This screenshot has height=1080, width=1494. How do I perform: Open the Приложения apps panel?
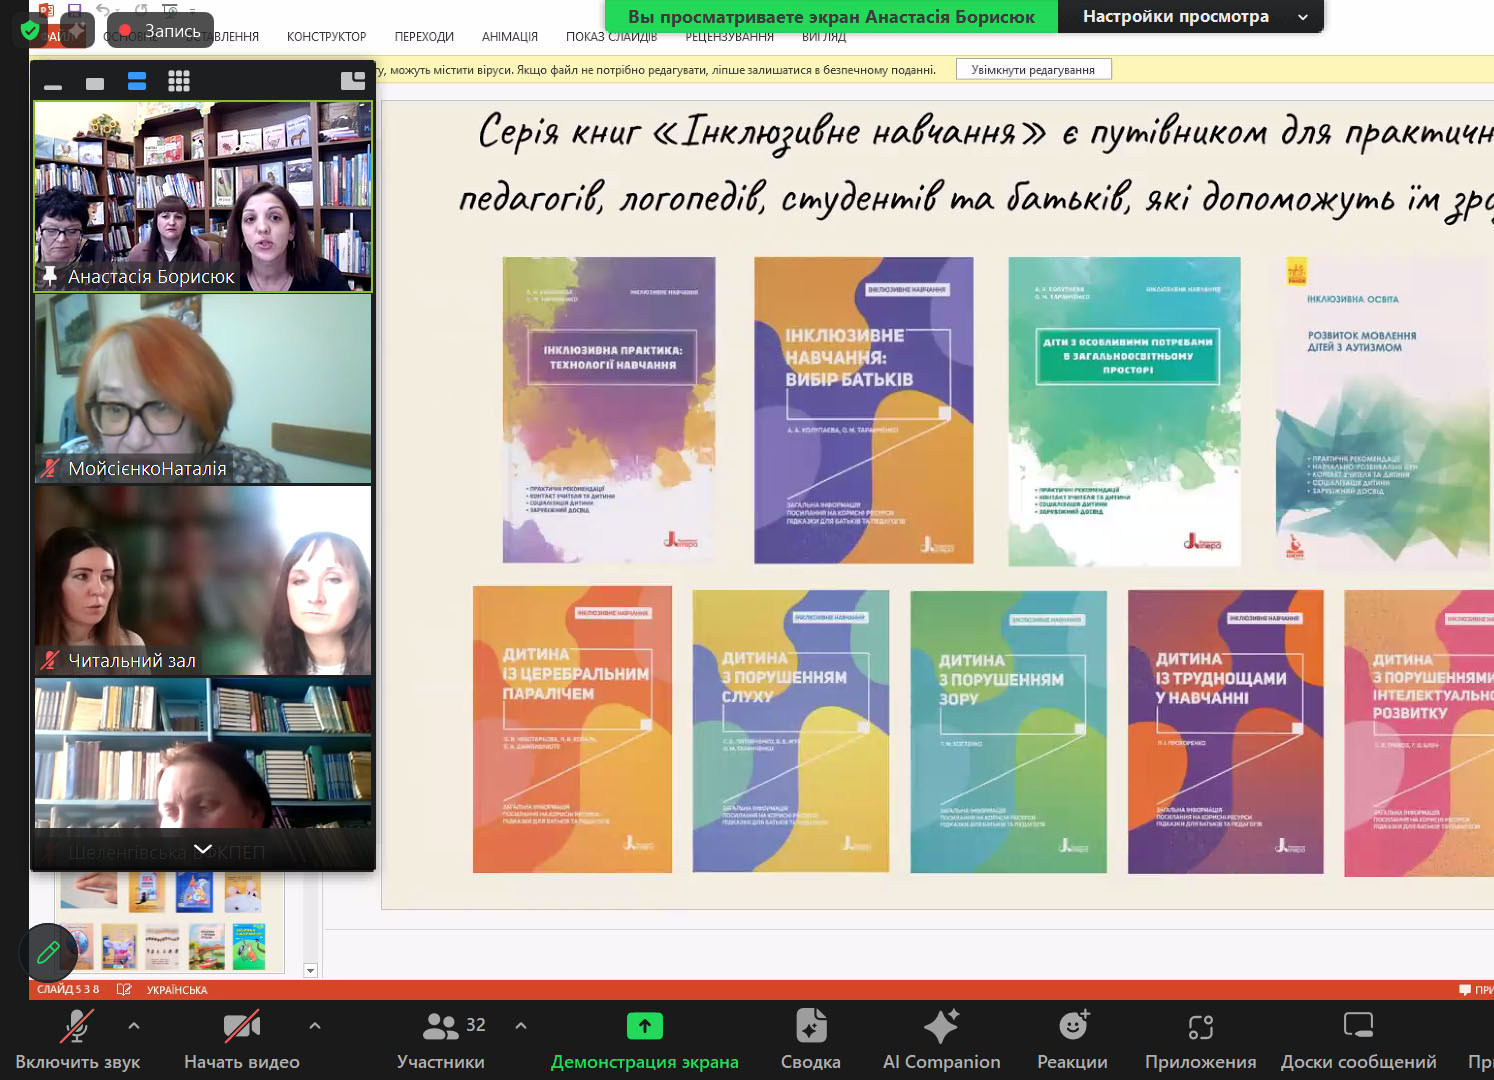[1201, 1040]
